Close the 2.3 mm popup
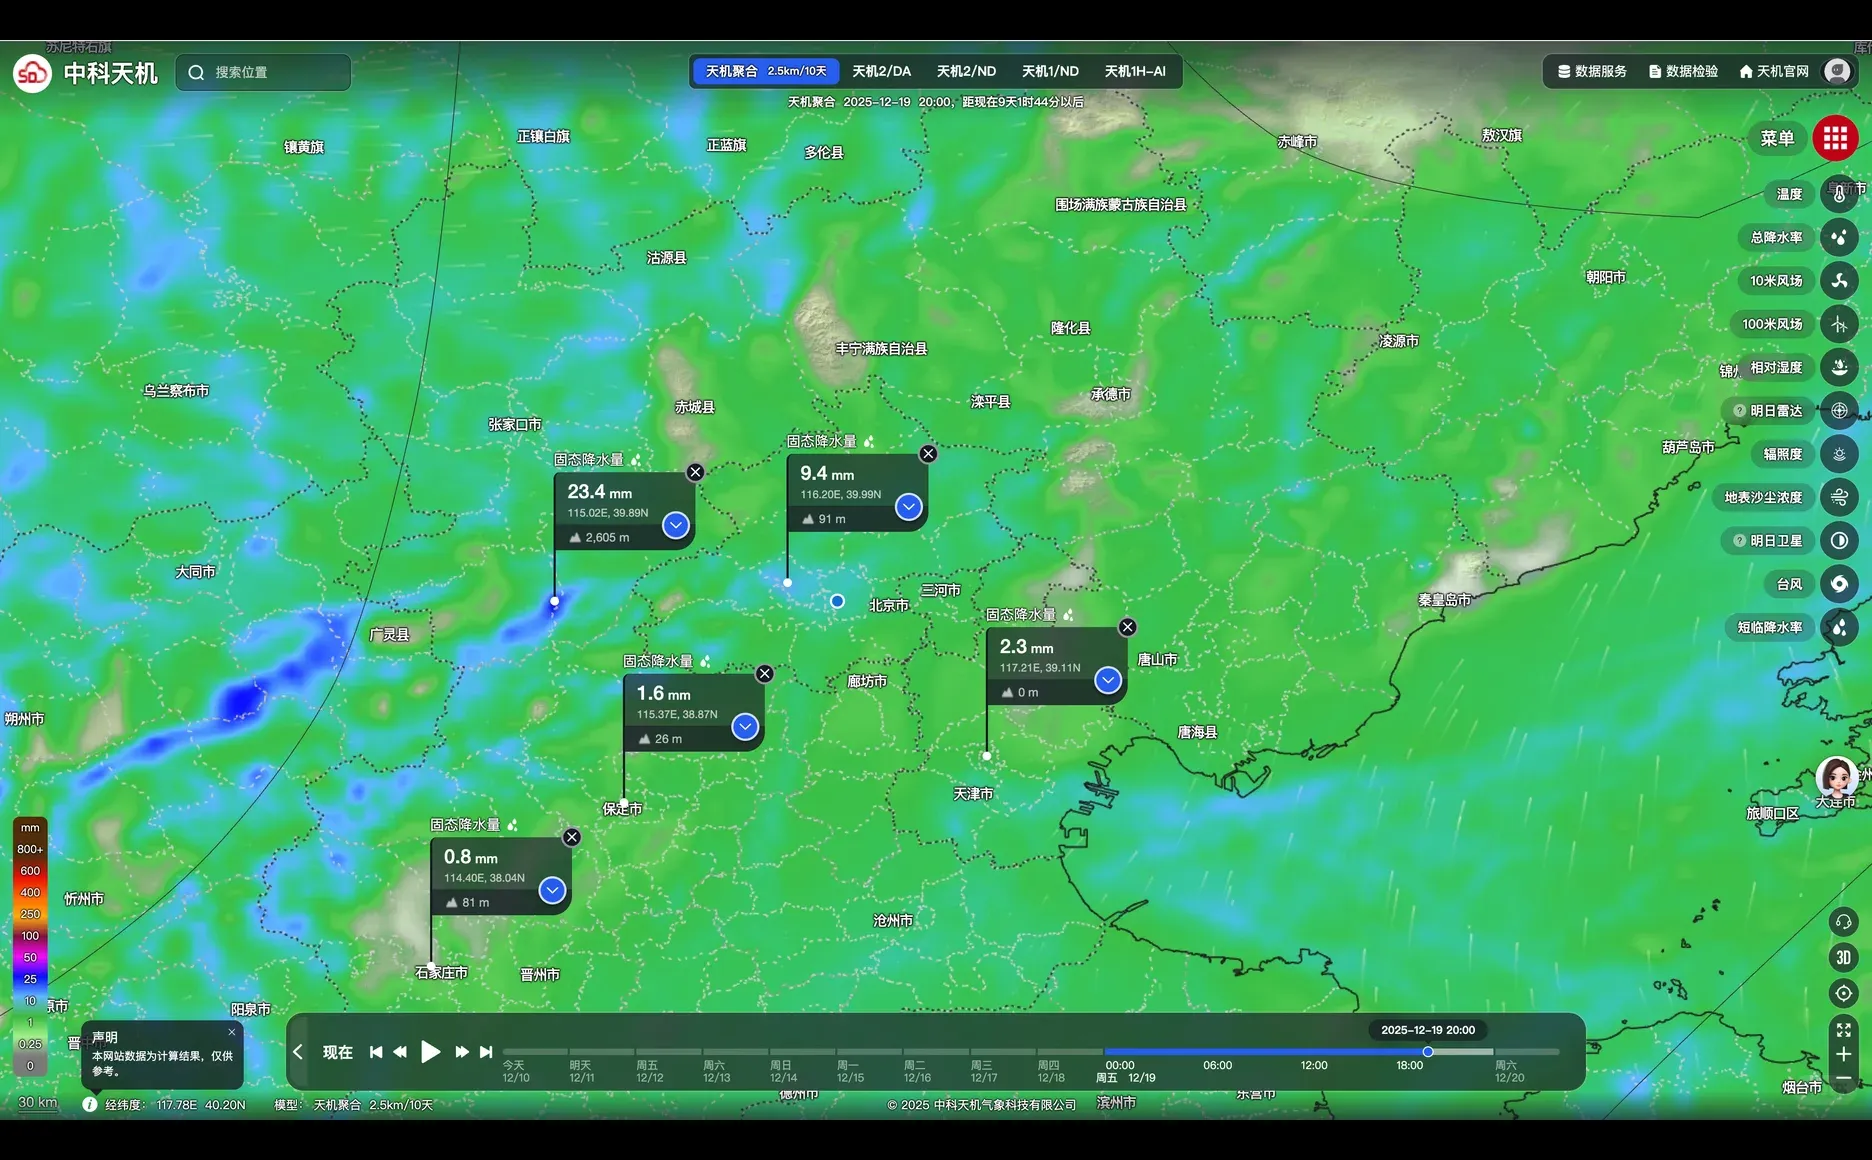The height and width of the screenshot is (1160, 1872). (x=1127, y=627)
